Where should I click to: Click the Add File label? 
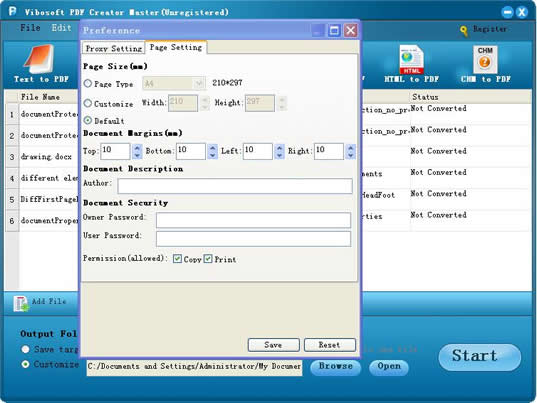tap(49, 301)
